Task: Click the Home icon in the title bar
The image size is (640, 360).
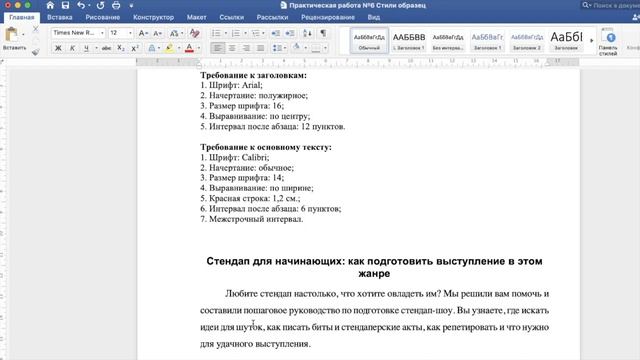Action: click(50, 5)
